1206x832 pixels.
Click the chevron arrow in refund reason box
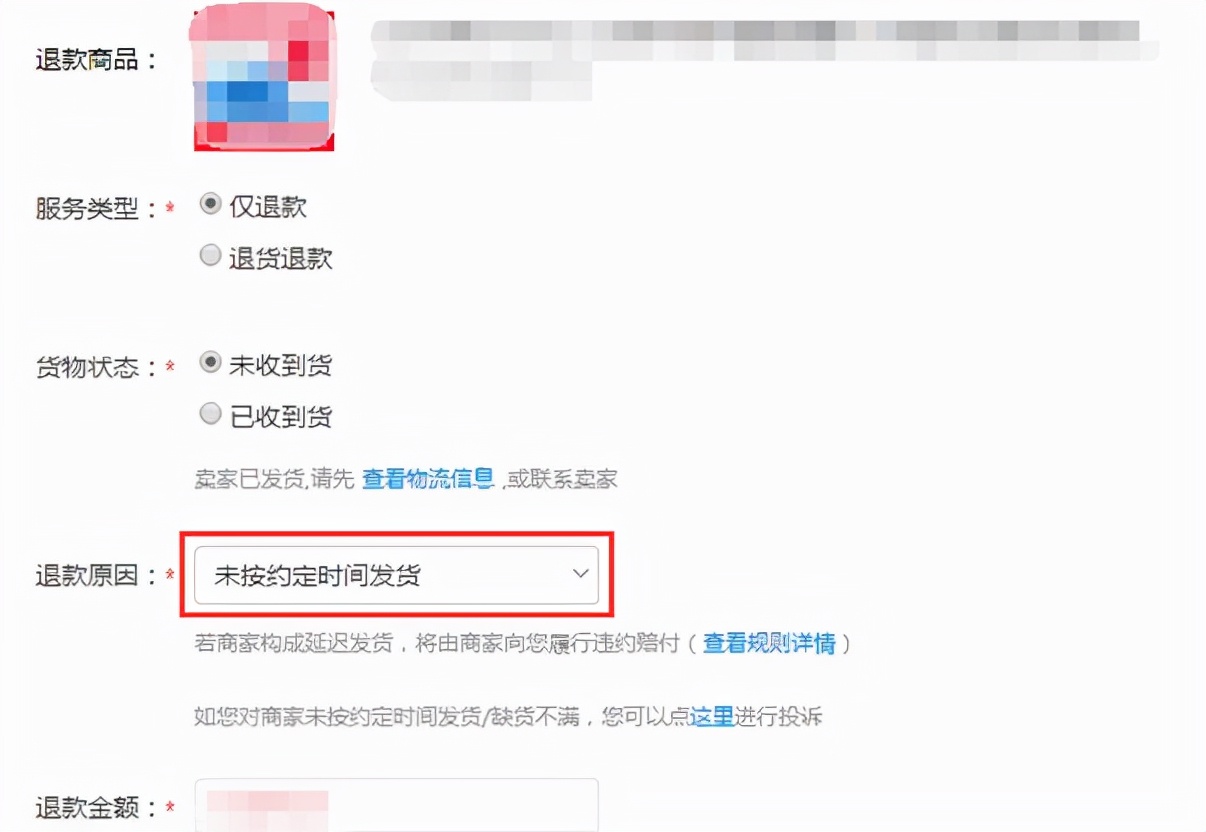(x=579, y=574)
